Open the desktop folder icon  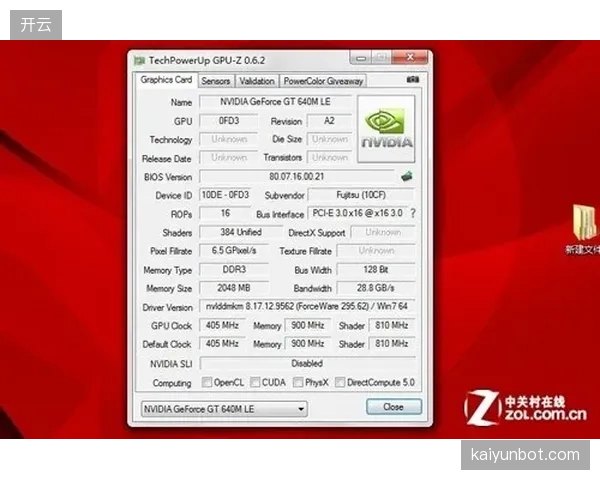[584, 223]
